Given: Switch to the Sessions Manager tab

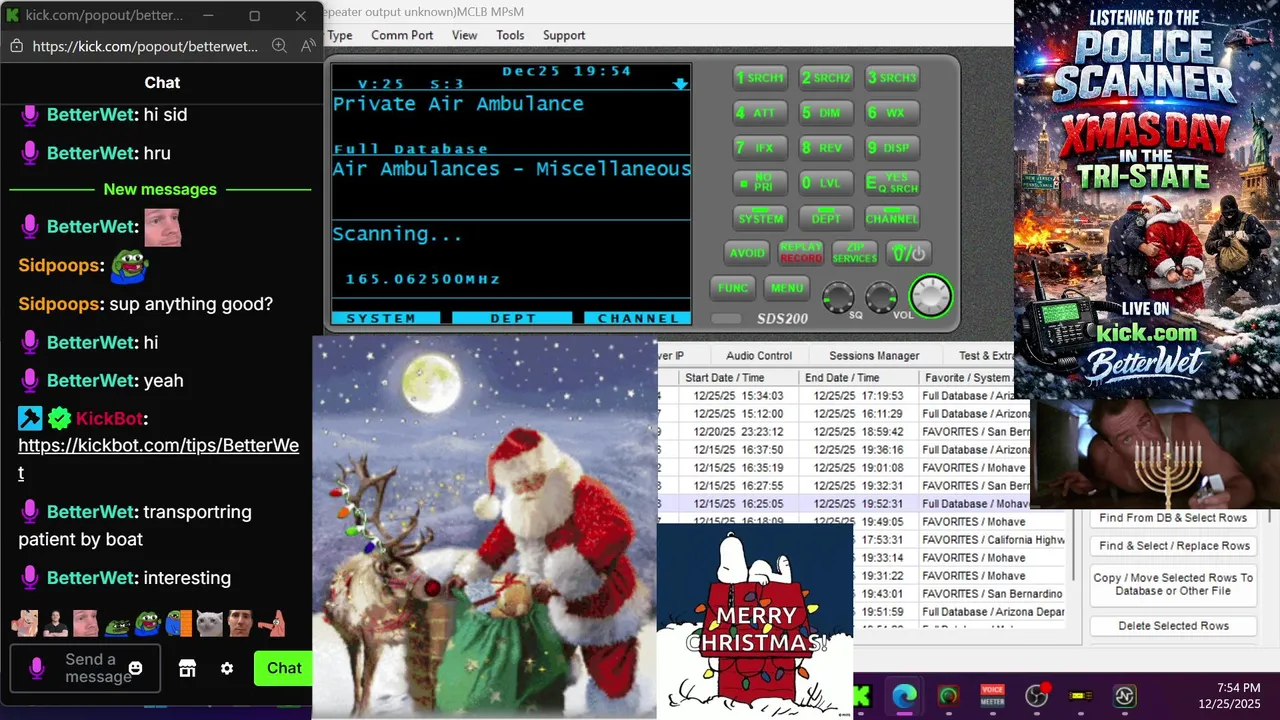Looking at the screenshot, I should pyautogui.click(x=874, y=356).
